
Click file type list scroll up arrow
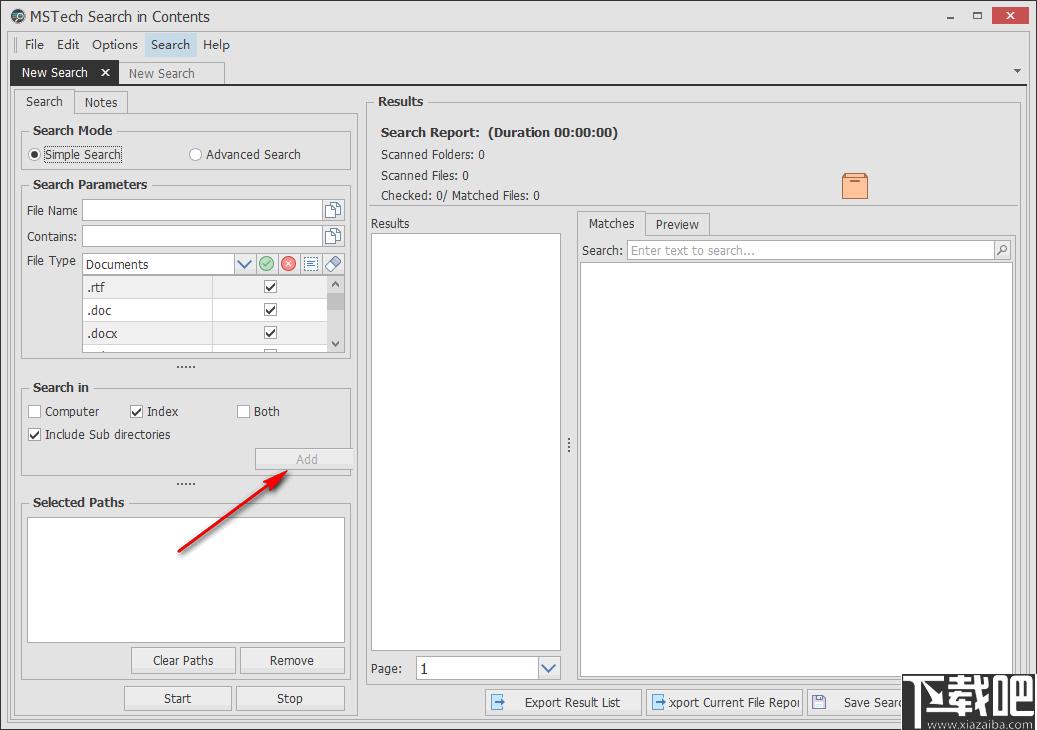point(335,284)
